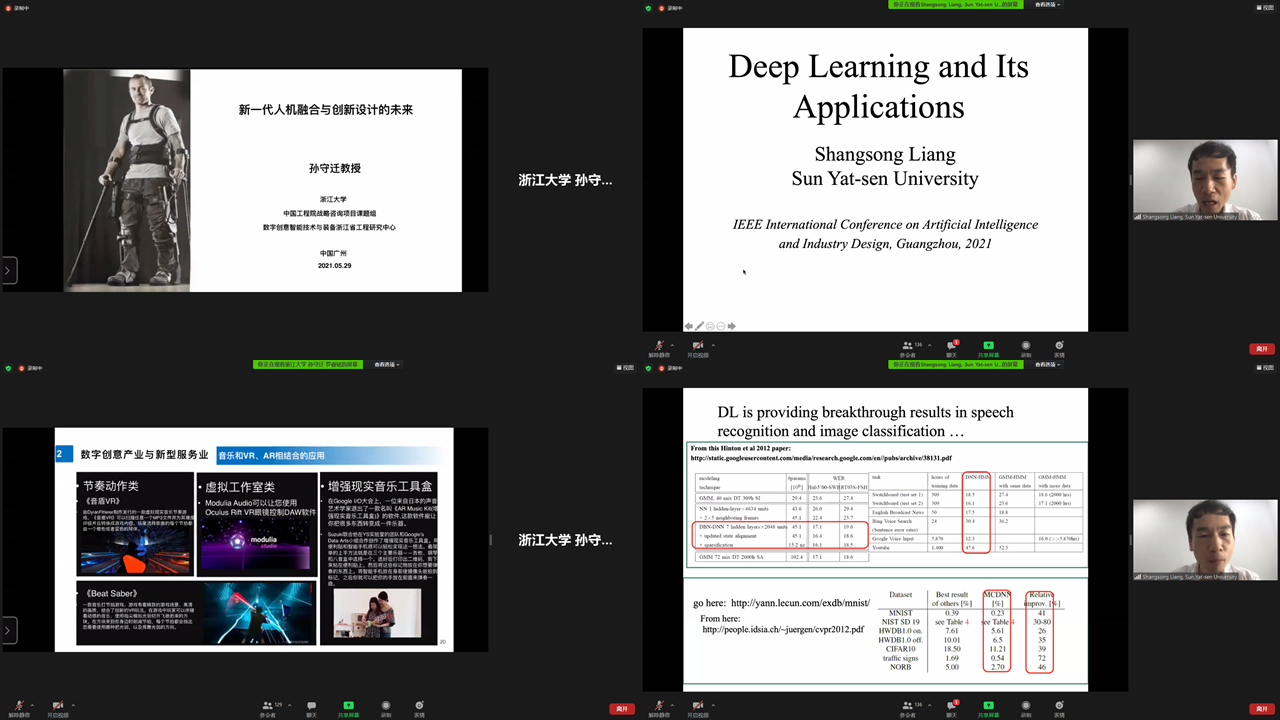The width and height of the screenshot is (1280, 720).
Task: Click the Record icon in bottom-right meeting window
Action: 1025,706
